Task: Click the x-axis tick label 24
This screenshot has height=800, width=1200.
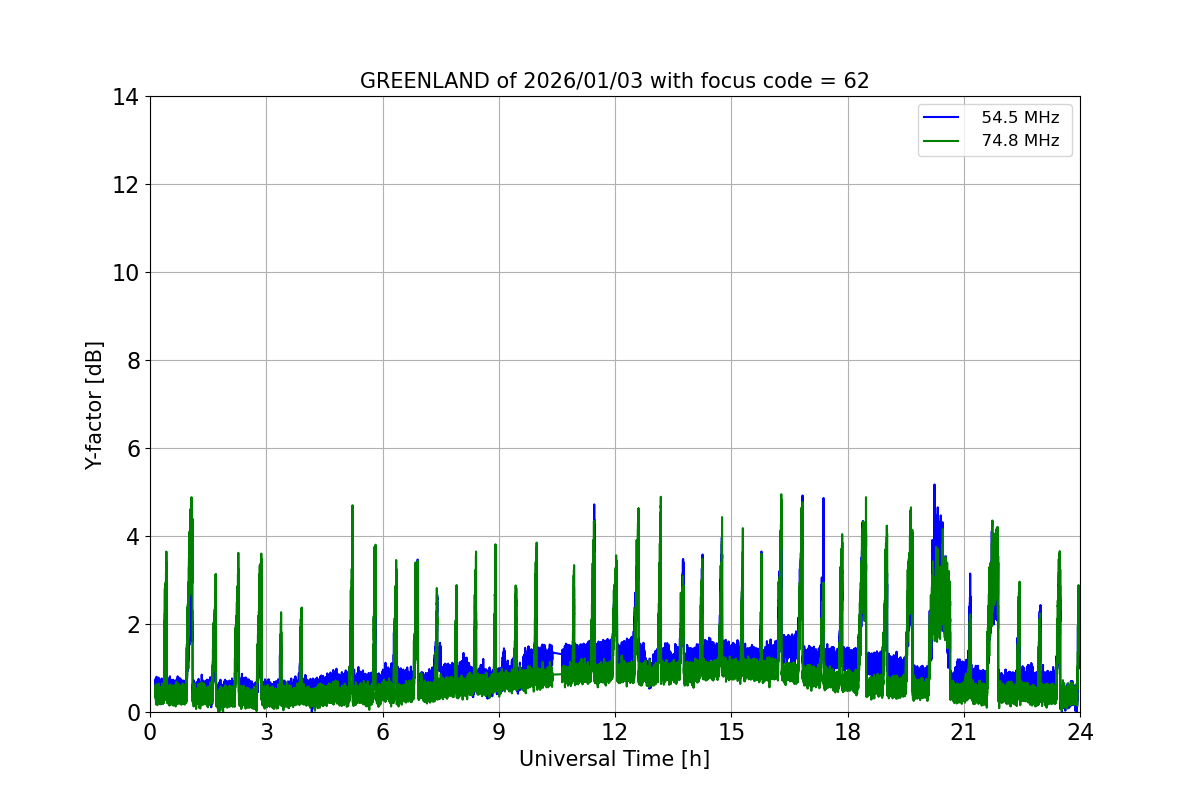Action: 1080,731
